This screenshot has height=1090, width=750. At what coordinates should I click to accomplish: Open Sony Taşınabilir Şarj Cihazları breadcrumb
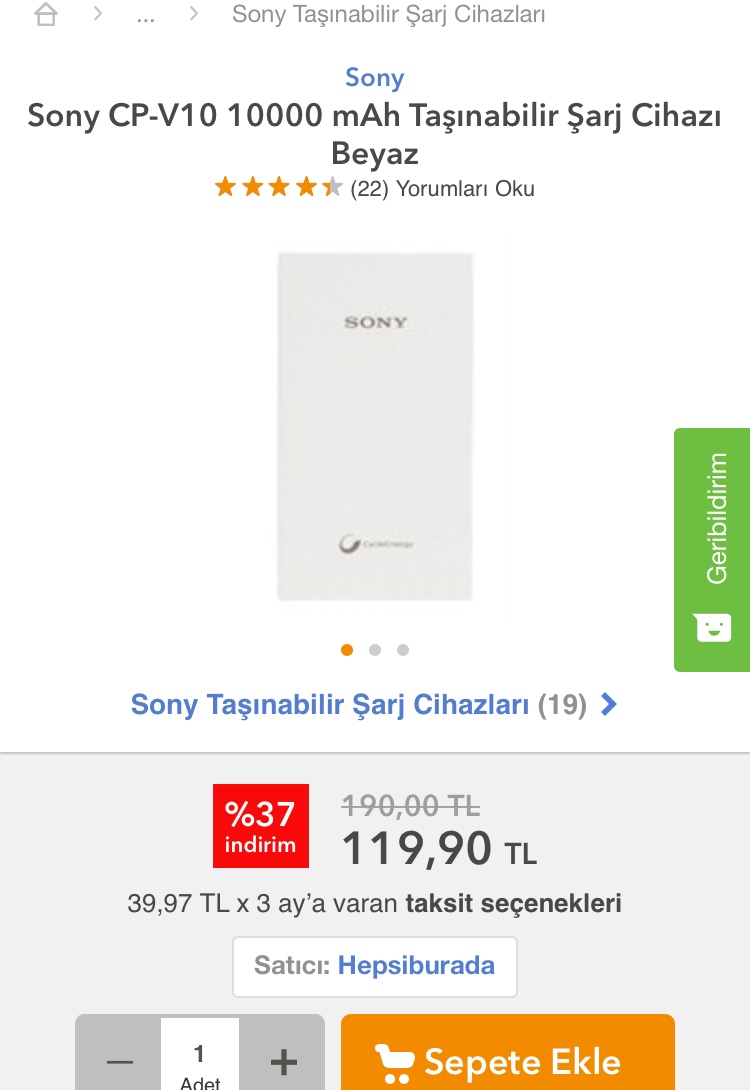[388, 14]
